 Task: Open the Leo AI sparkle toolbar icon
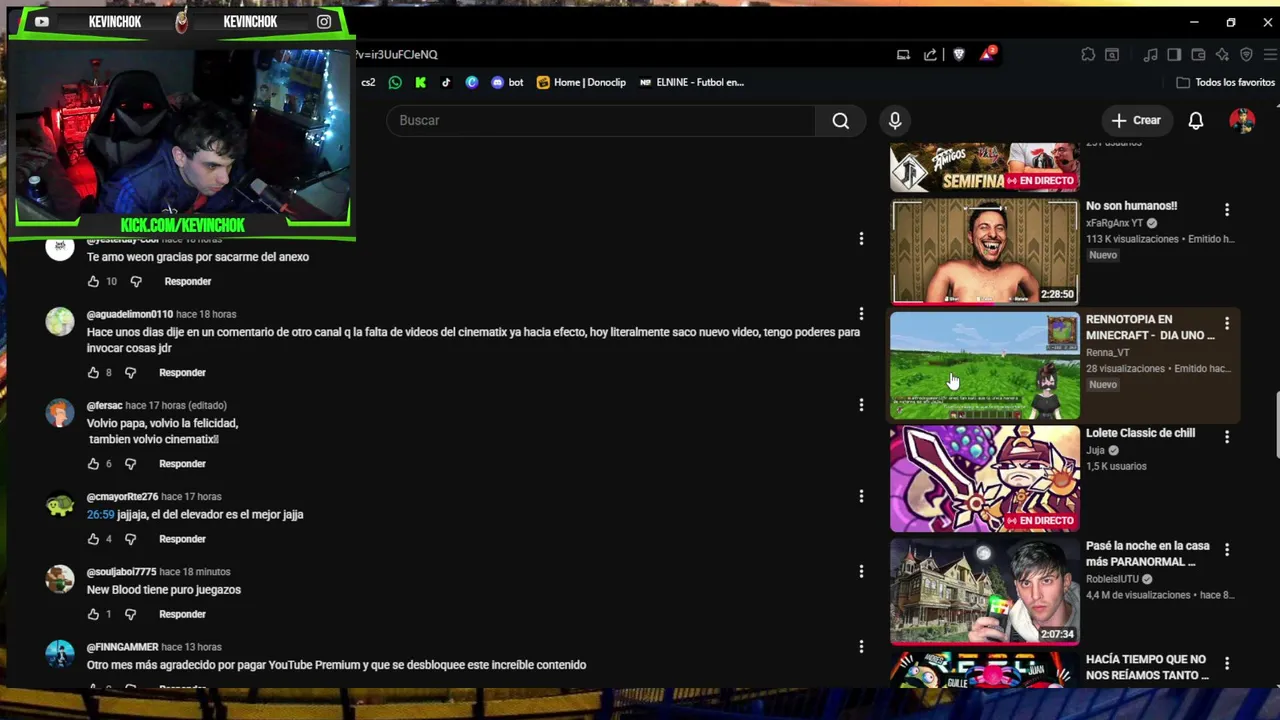click(x=1222, y=54)
